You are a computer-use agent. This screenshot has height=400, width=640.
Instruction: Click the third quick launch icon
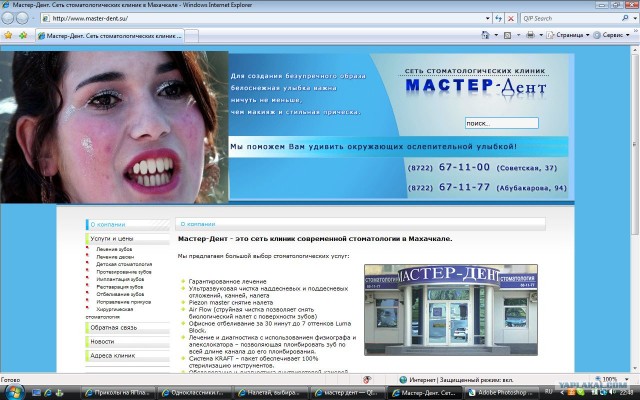coord(59,393)
